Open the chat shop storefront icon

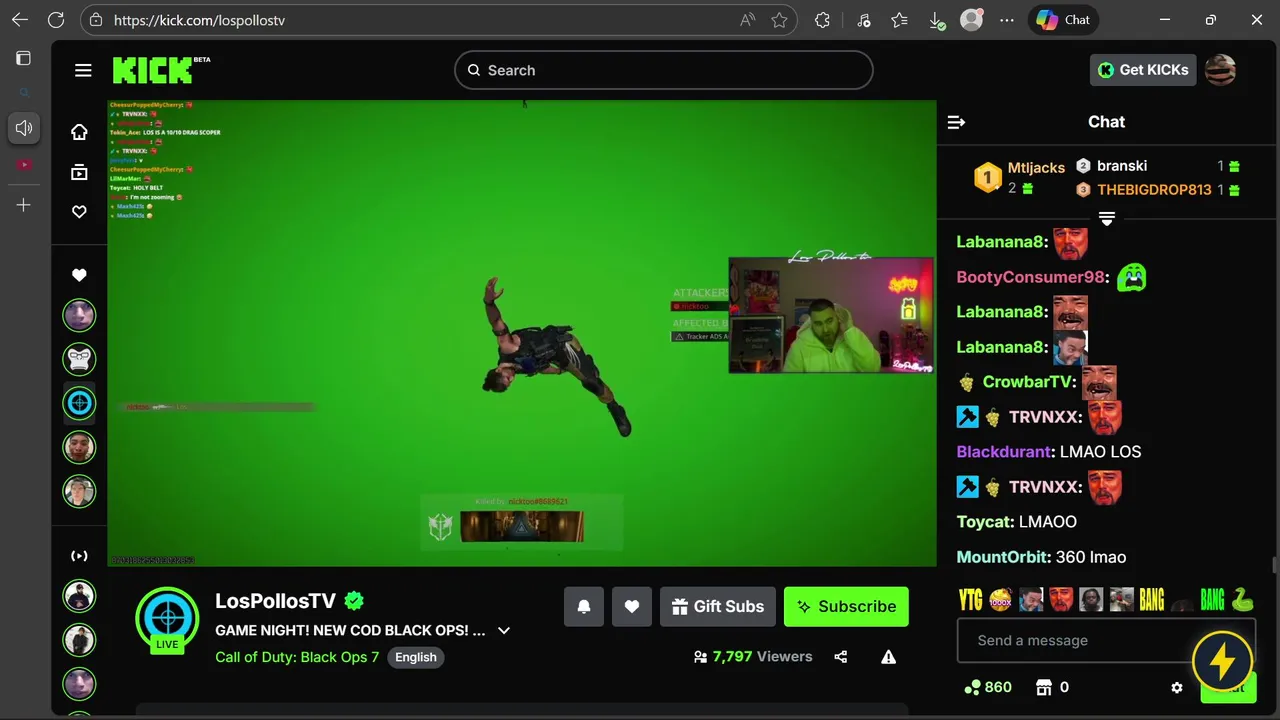coord(1044,687)
